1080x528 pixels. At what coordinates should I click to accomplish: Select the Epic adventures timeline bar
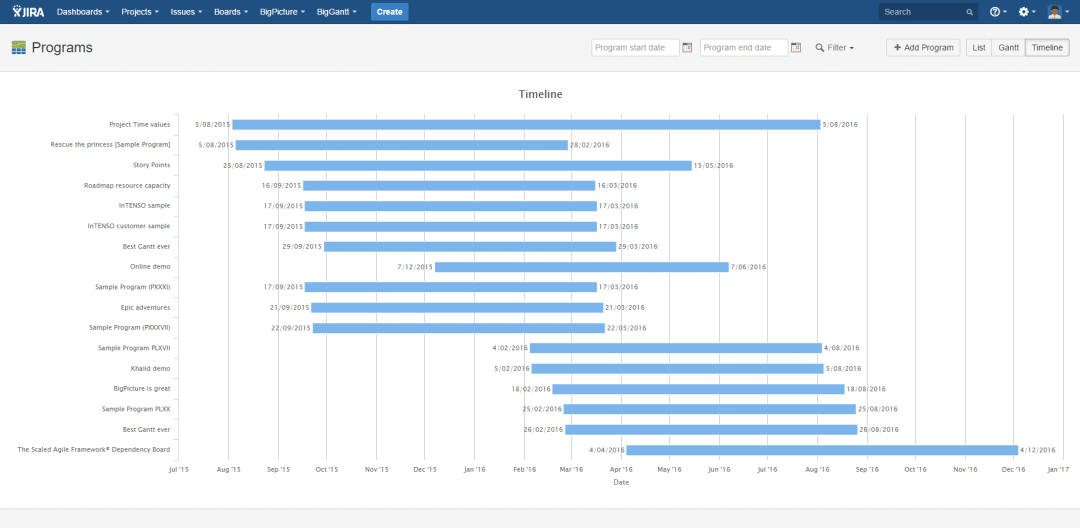pyautogui.click(x=457, y=308)
